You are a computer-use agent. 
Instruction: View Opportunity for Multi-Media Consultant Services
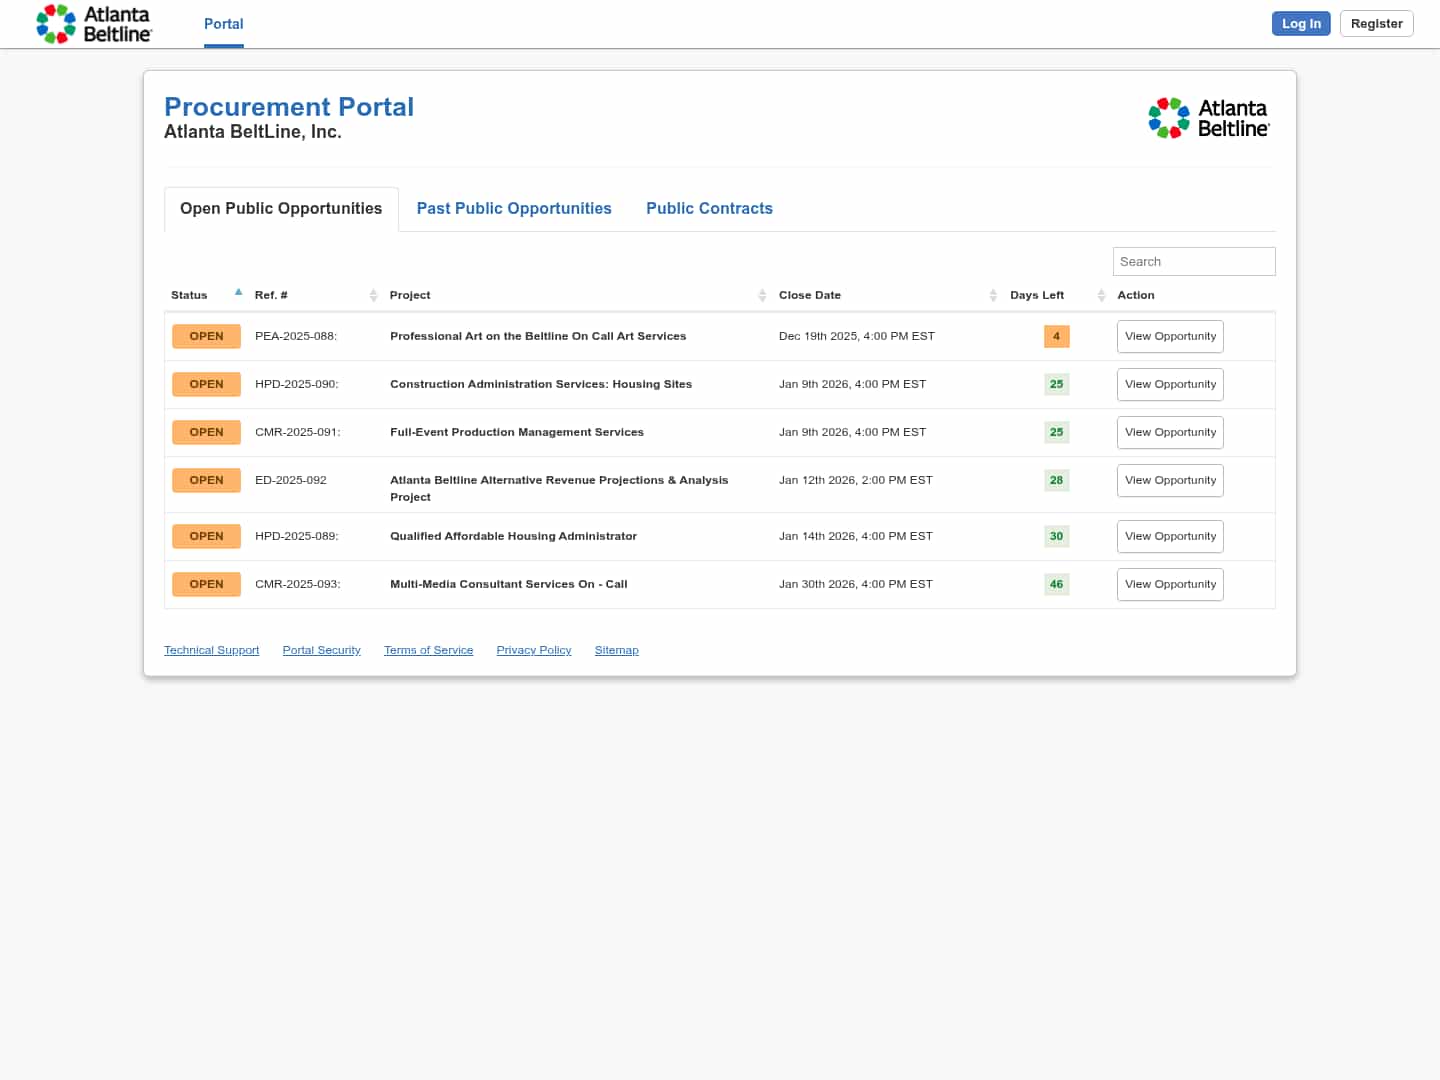pos(1170,584)
